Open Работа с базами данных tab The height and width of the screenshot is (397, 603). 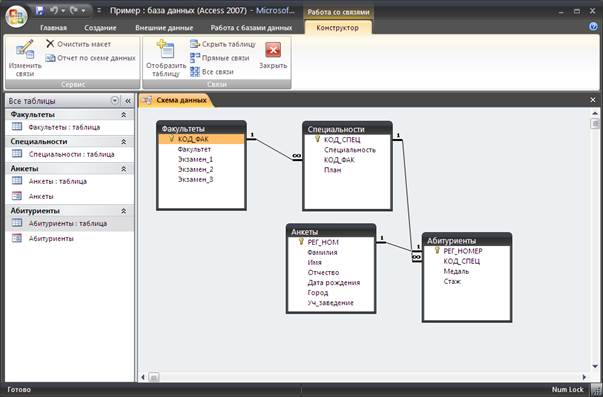coord(251,28)
